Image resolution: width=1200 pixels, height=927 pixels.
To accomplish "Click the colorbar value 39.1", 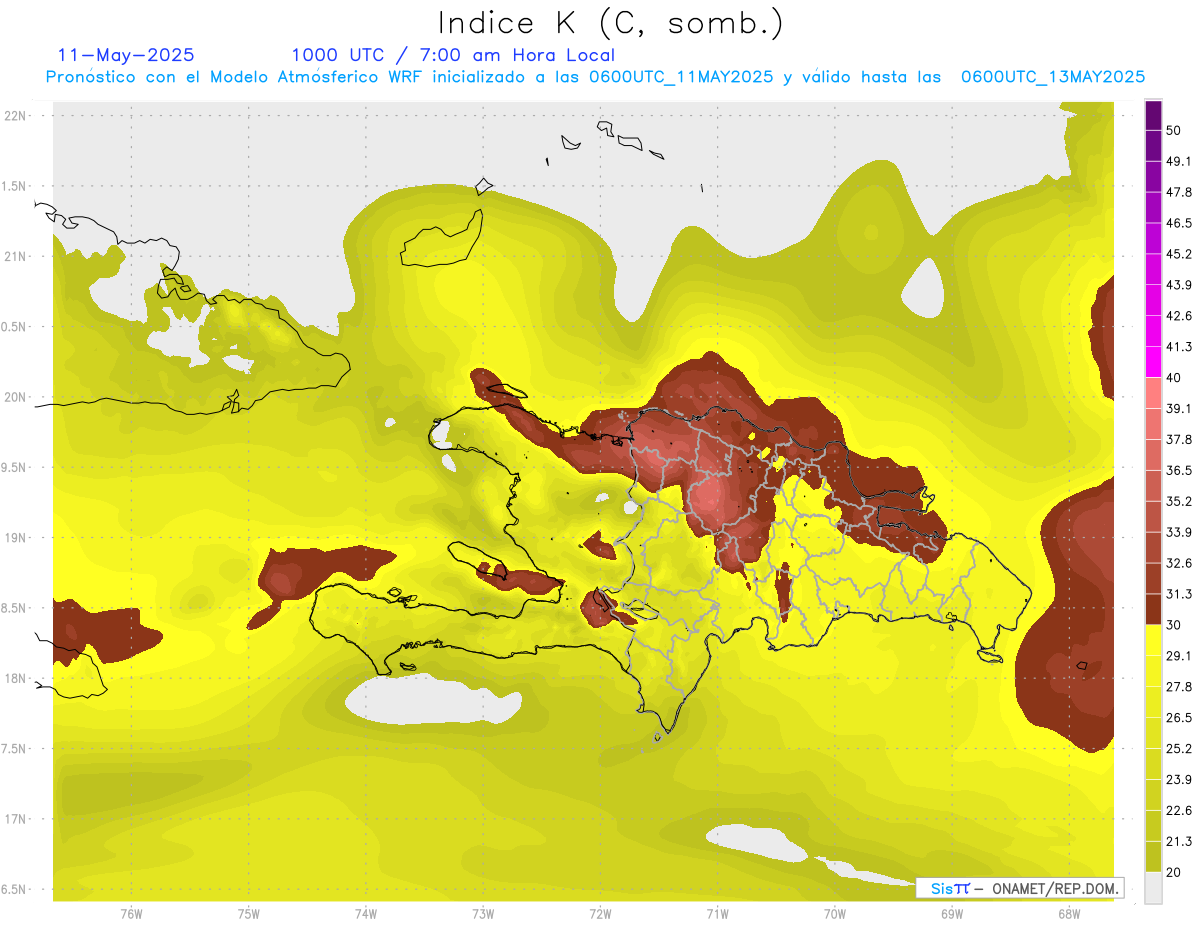I will pyautogui.click(x=1179, y=409).
